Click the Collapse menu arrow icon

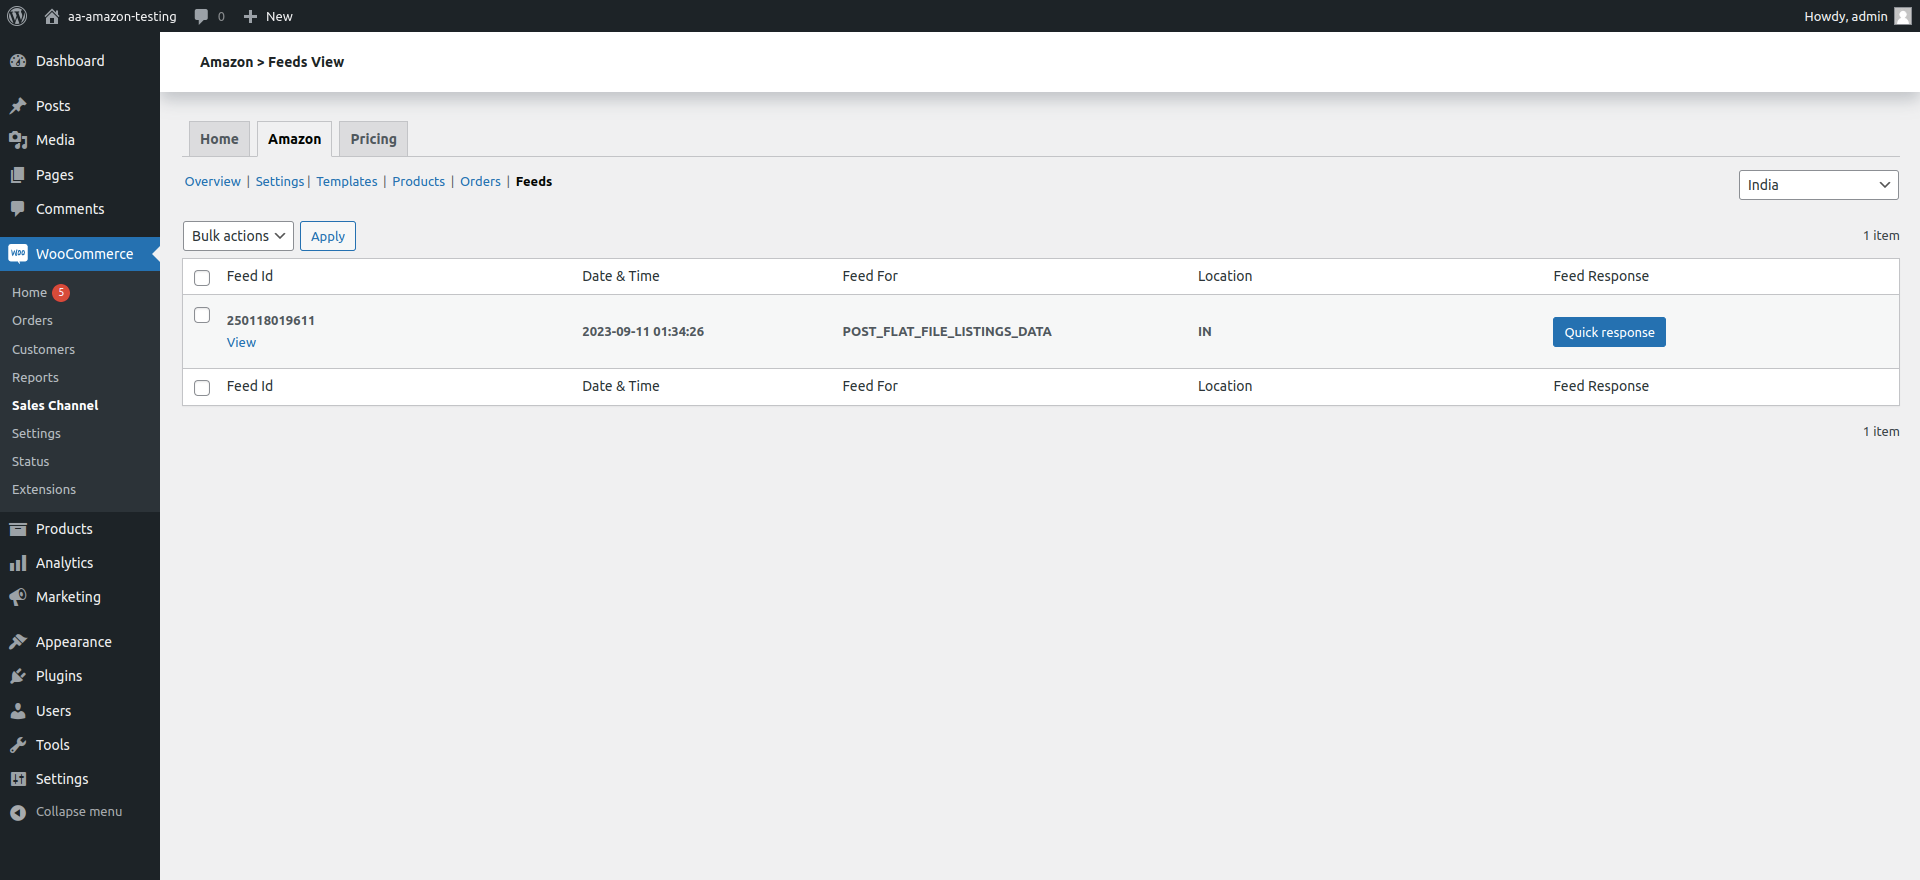click(18, 812)
